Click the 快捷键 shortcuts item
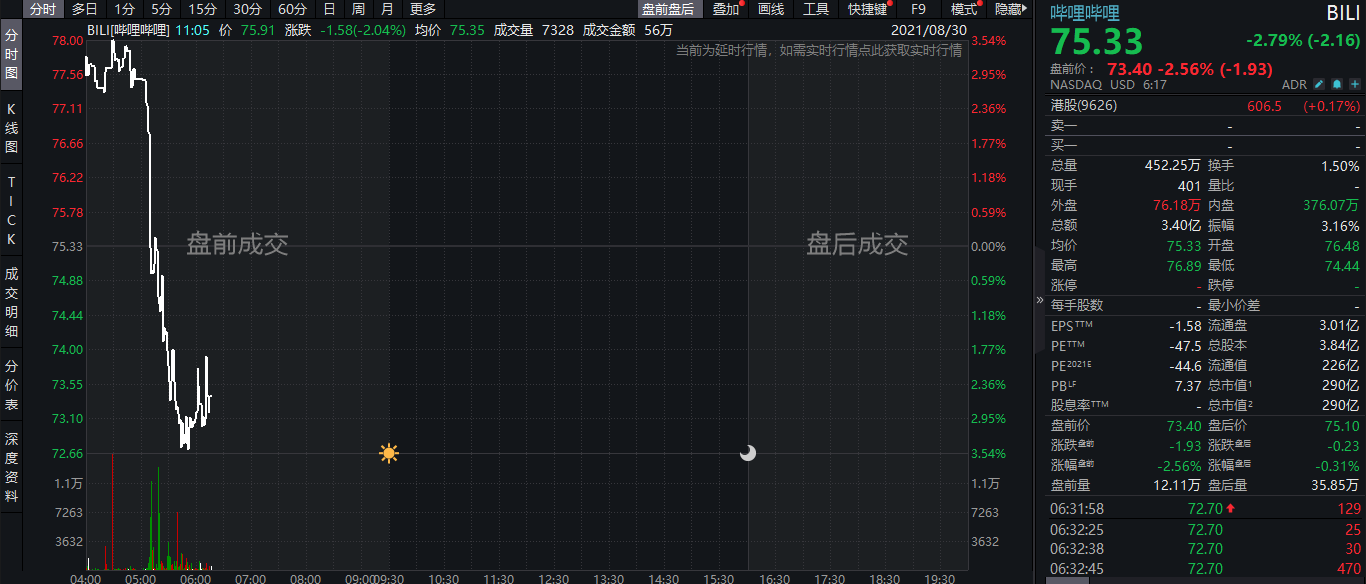Viewport: 1366px width, 584px height. coord(869,9)
